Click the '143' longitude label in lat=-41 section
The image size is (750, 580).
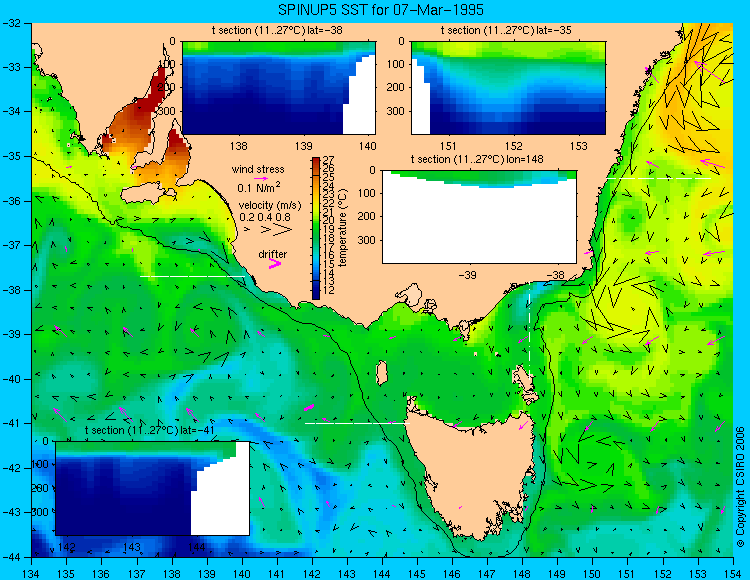pyautogui.click(x=132, y=547)
